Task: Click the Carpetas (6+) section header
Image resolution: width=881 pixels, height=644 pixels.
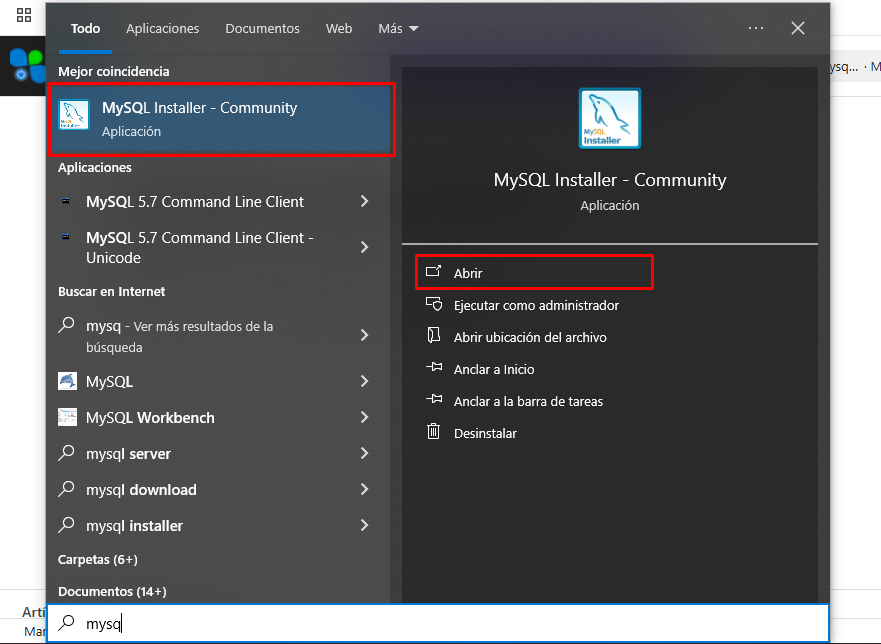Action: click(x=98, y=560)
